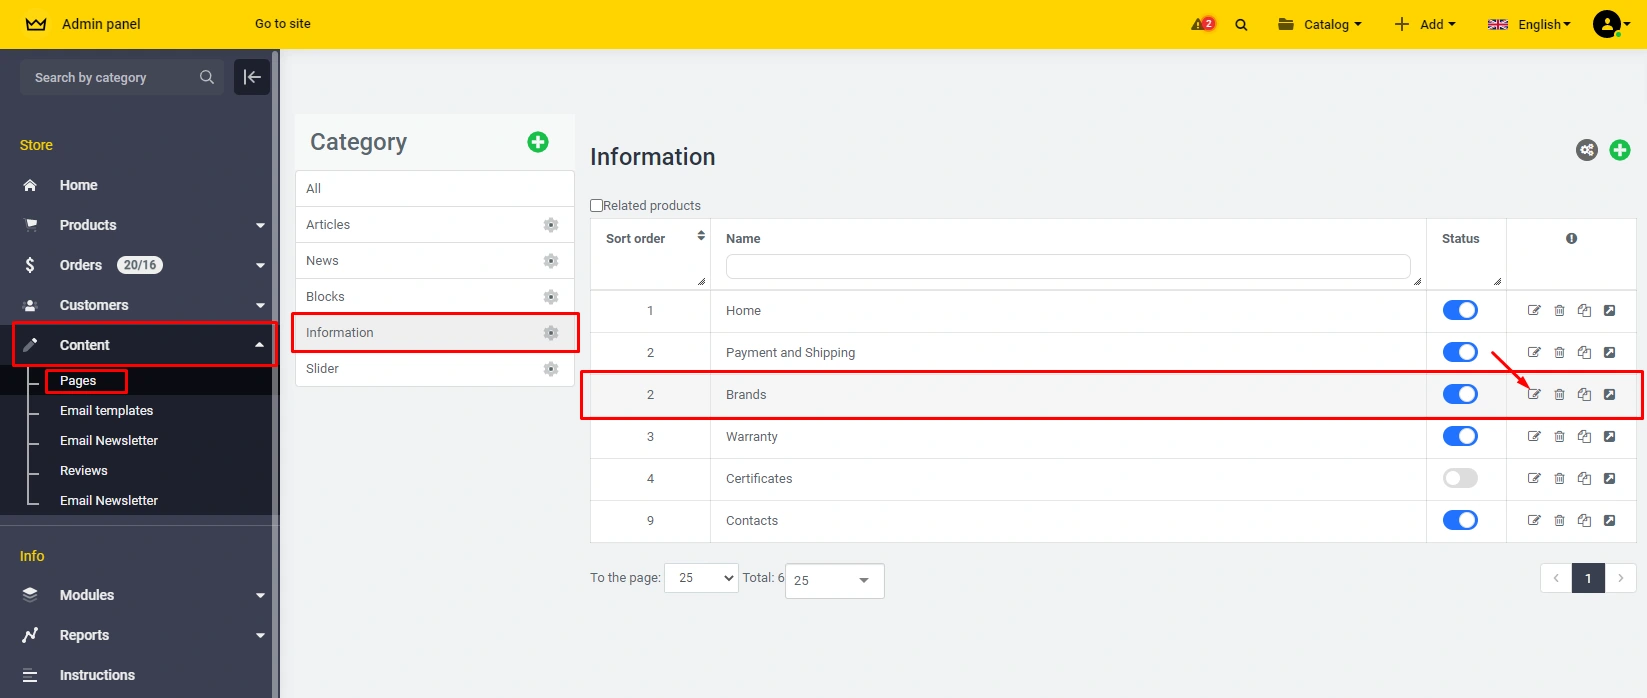
Task: Open the Catalog dropdown in header
Action: pyautogui.click(x=1320, y=25)
